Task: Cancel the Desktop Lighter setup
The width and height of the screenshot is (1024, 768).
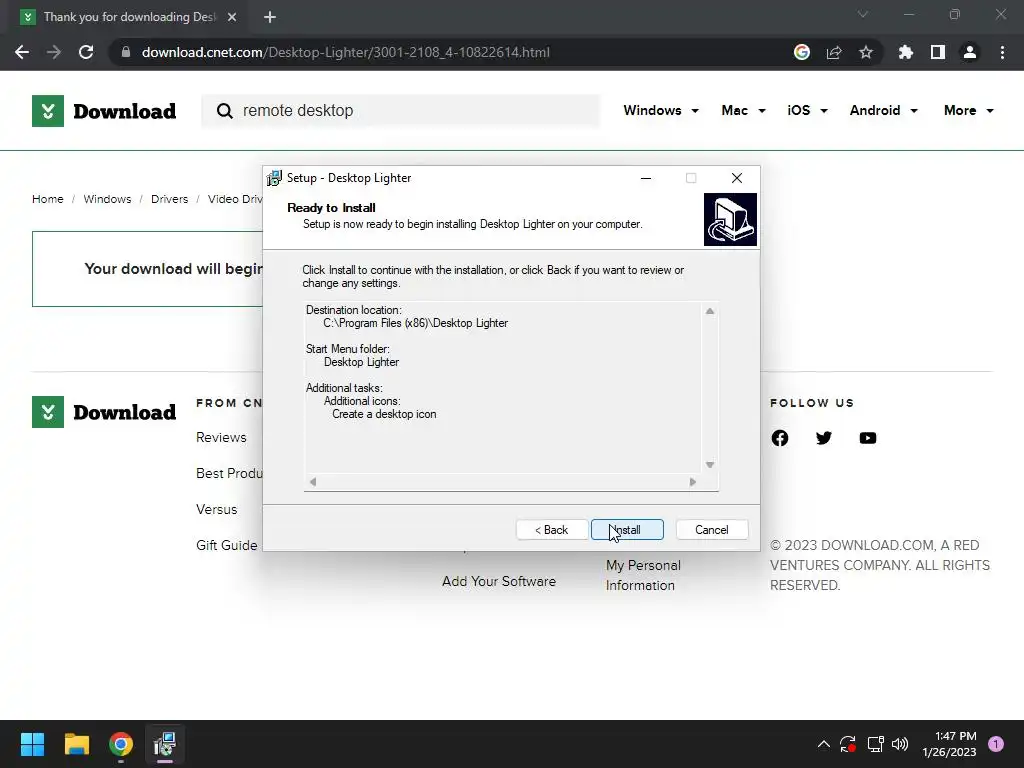Action: 712,530
